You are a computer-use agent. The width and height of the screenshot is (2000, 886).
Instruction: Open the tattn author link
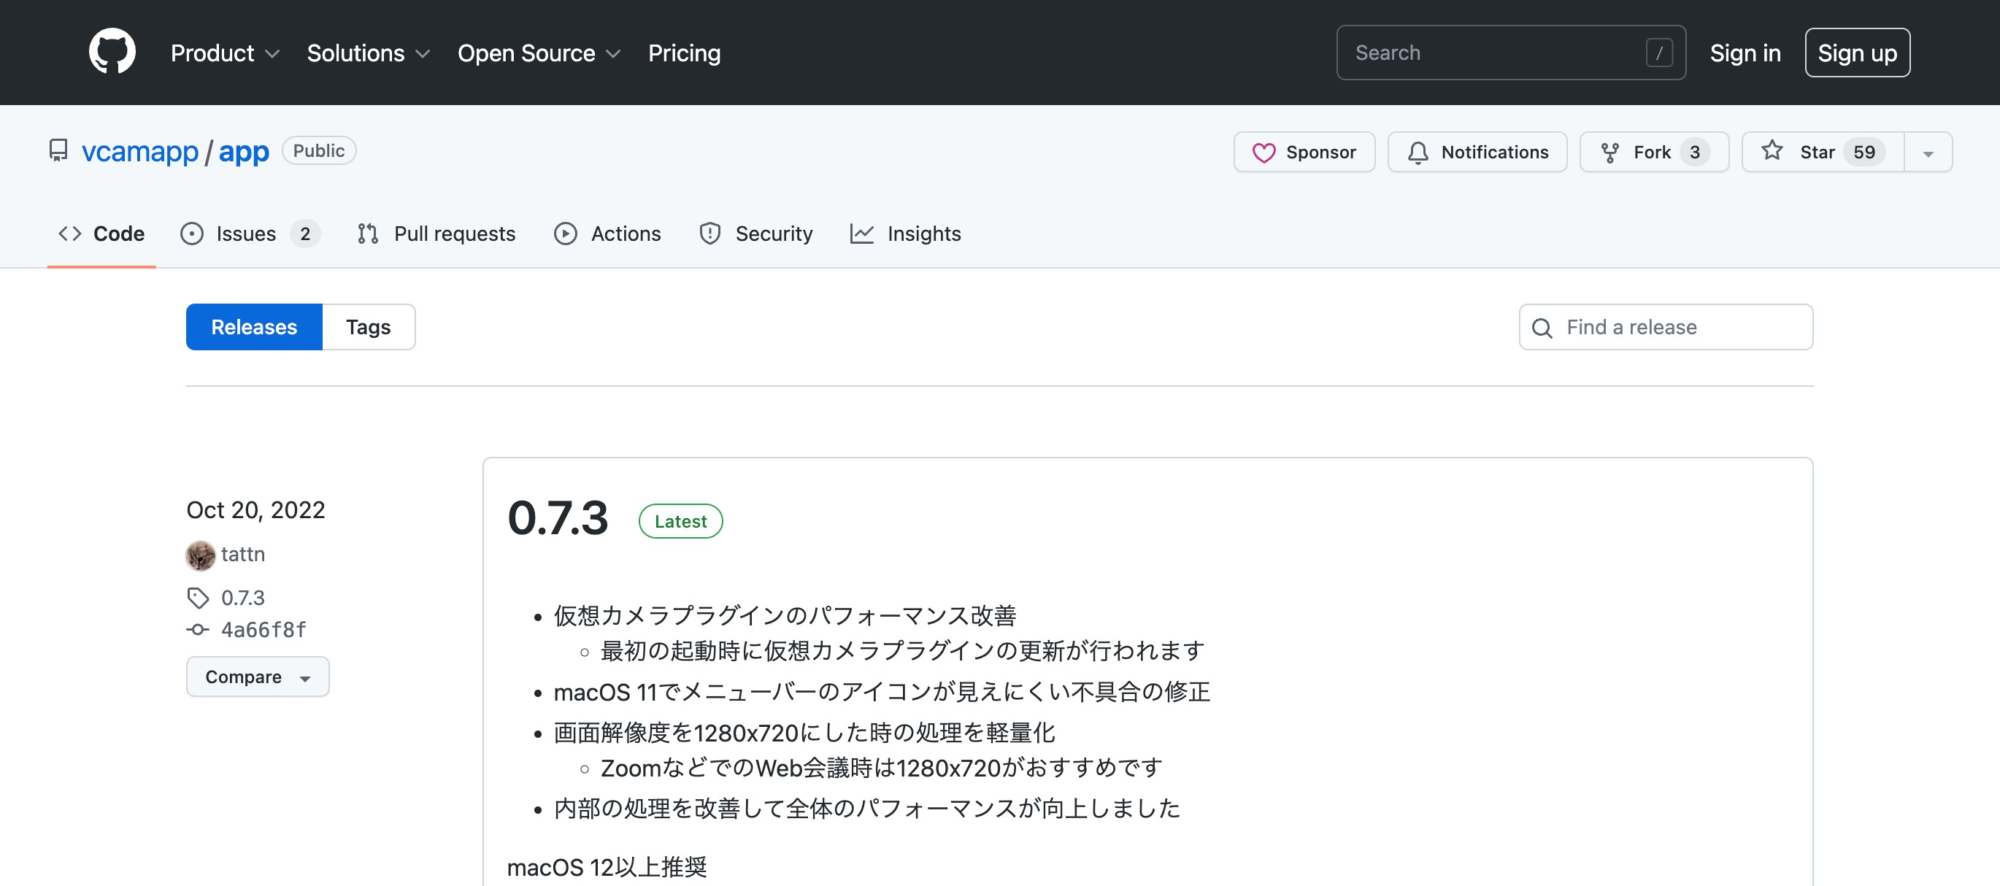243,554
